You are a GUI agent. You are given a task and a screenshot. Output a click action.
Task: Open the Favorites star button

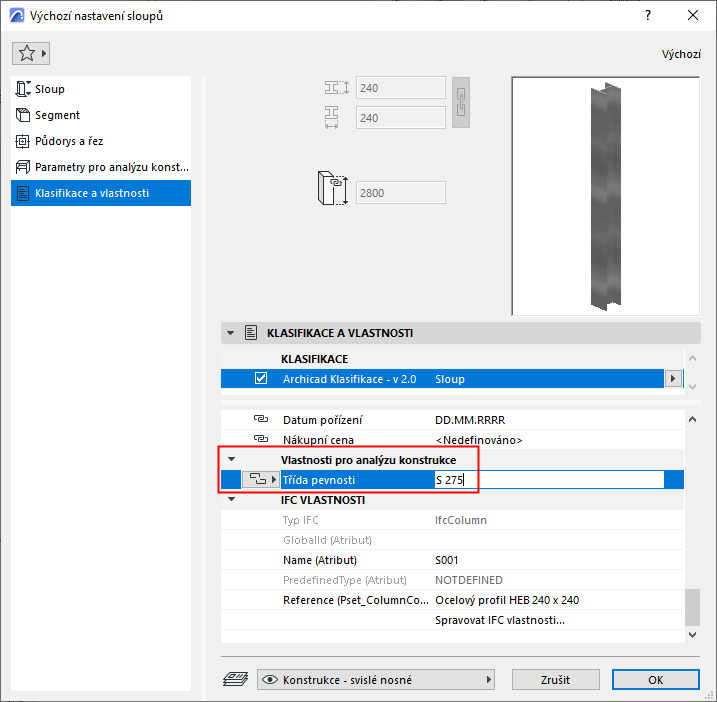(x=31, y=54)
